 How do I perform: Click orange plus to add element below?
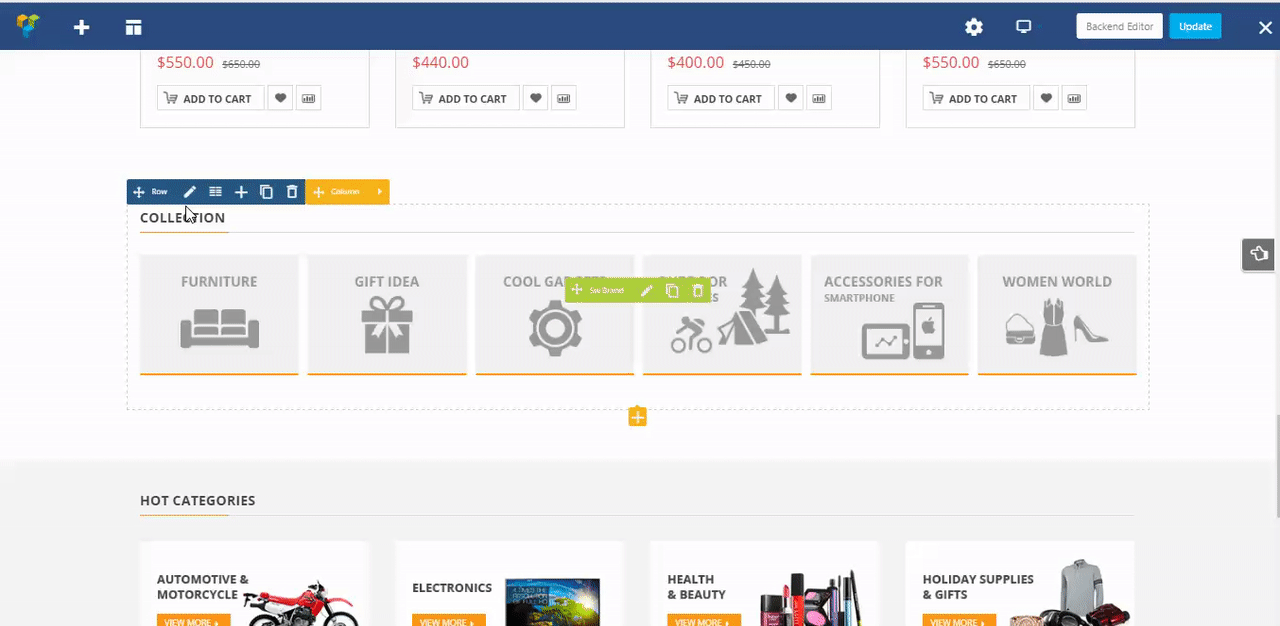point(637,417)
